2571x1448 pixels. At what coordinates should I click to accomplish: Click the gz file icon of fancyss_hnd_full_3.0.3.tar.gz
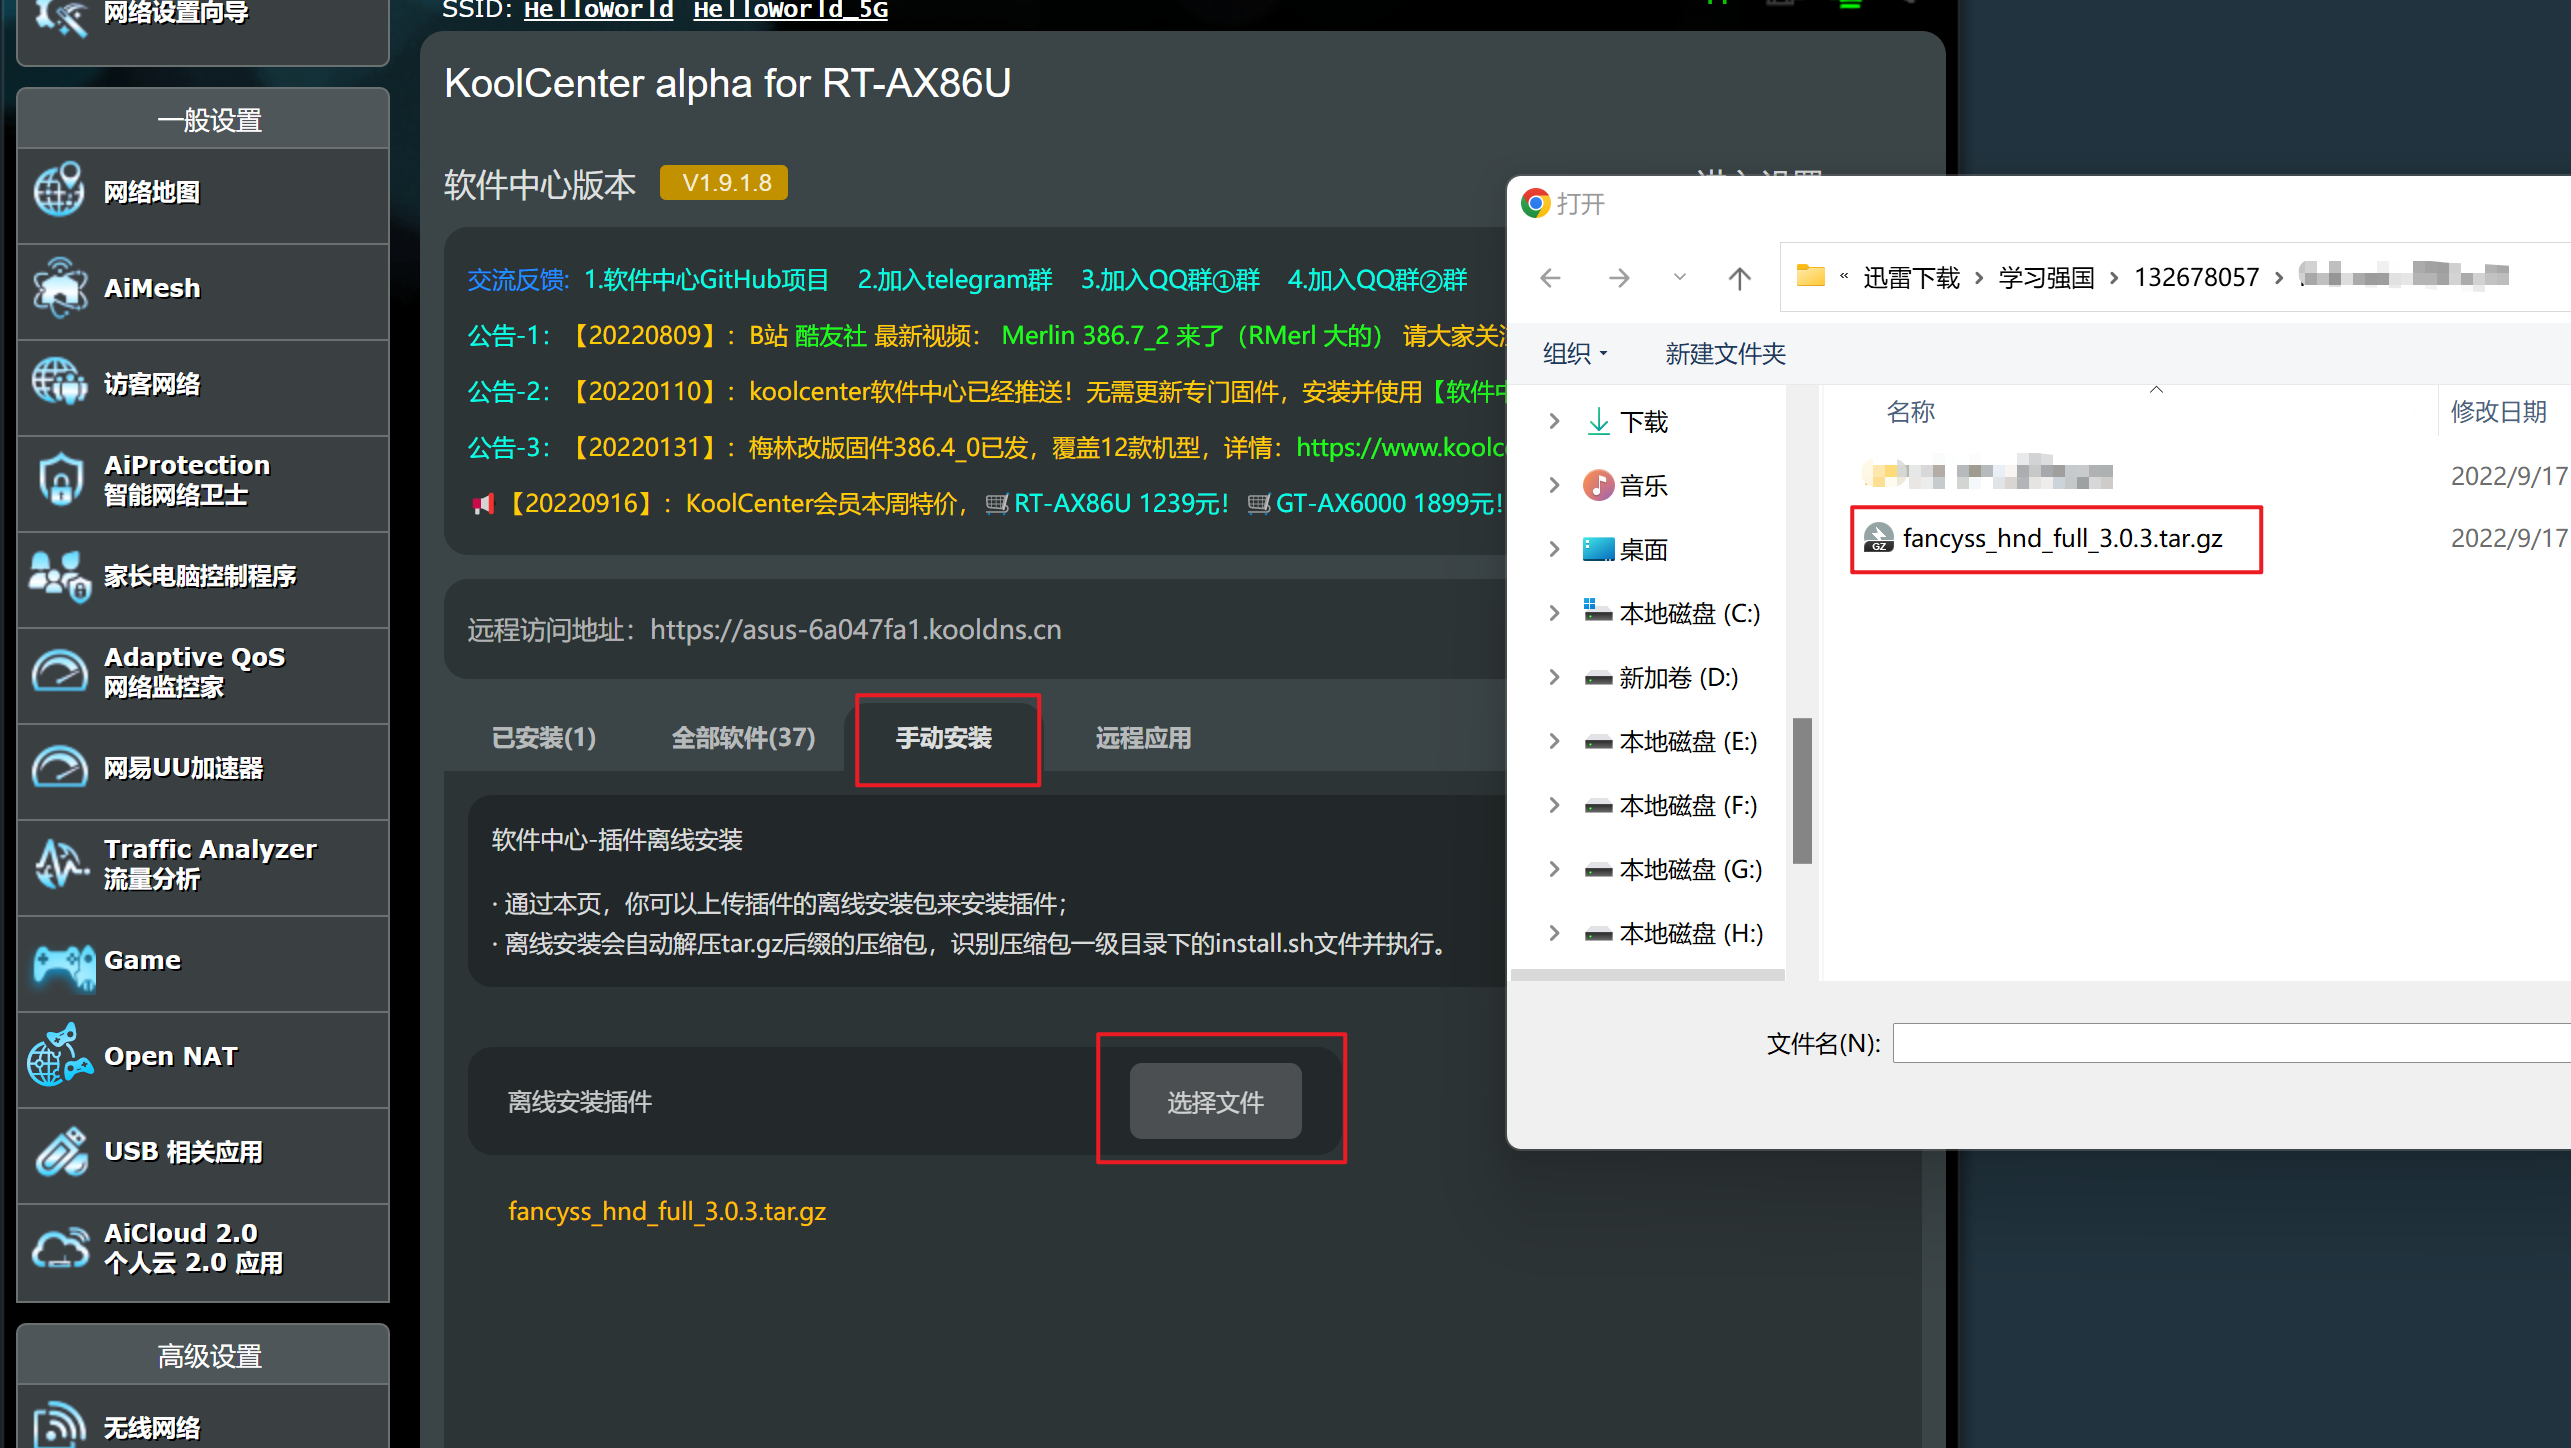click(x=1878, y=538)
